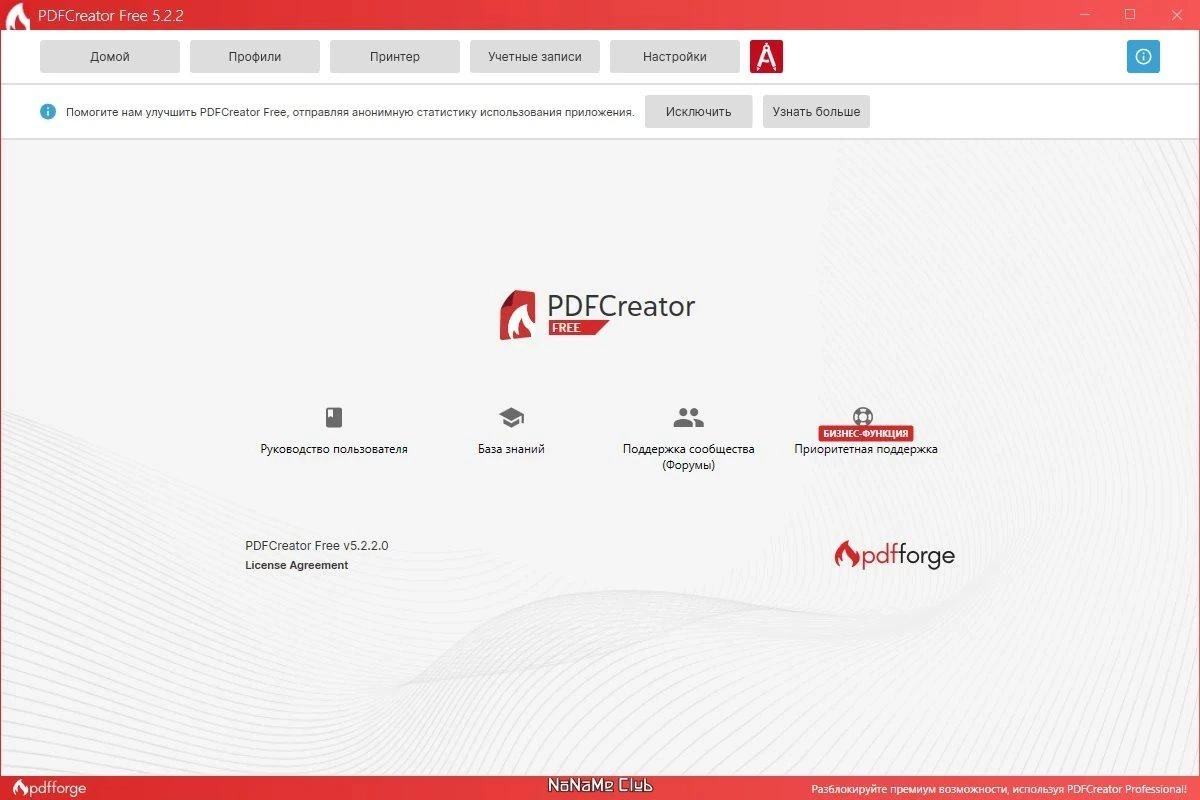Open the Knowledge Base graduation cap icon
1200x800 pixels.
(x=511, y=417)
